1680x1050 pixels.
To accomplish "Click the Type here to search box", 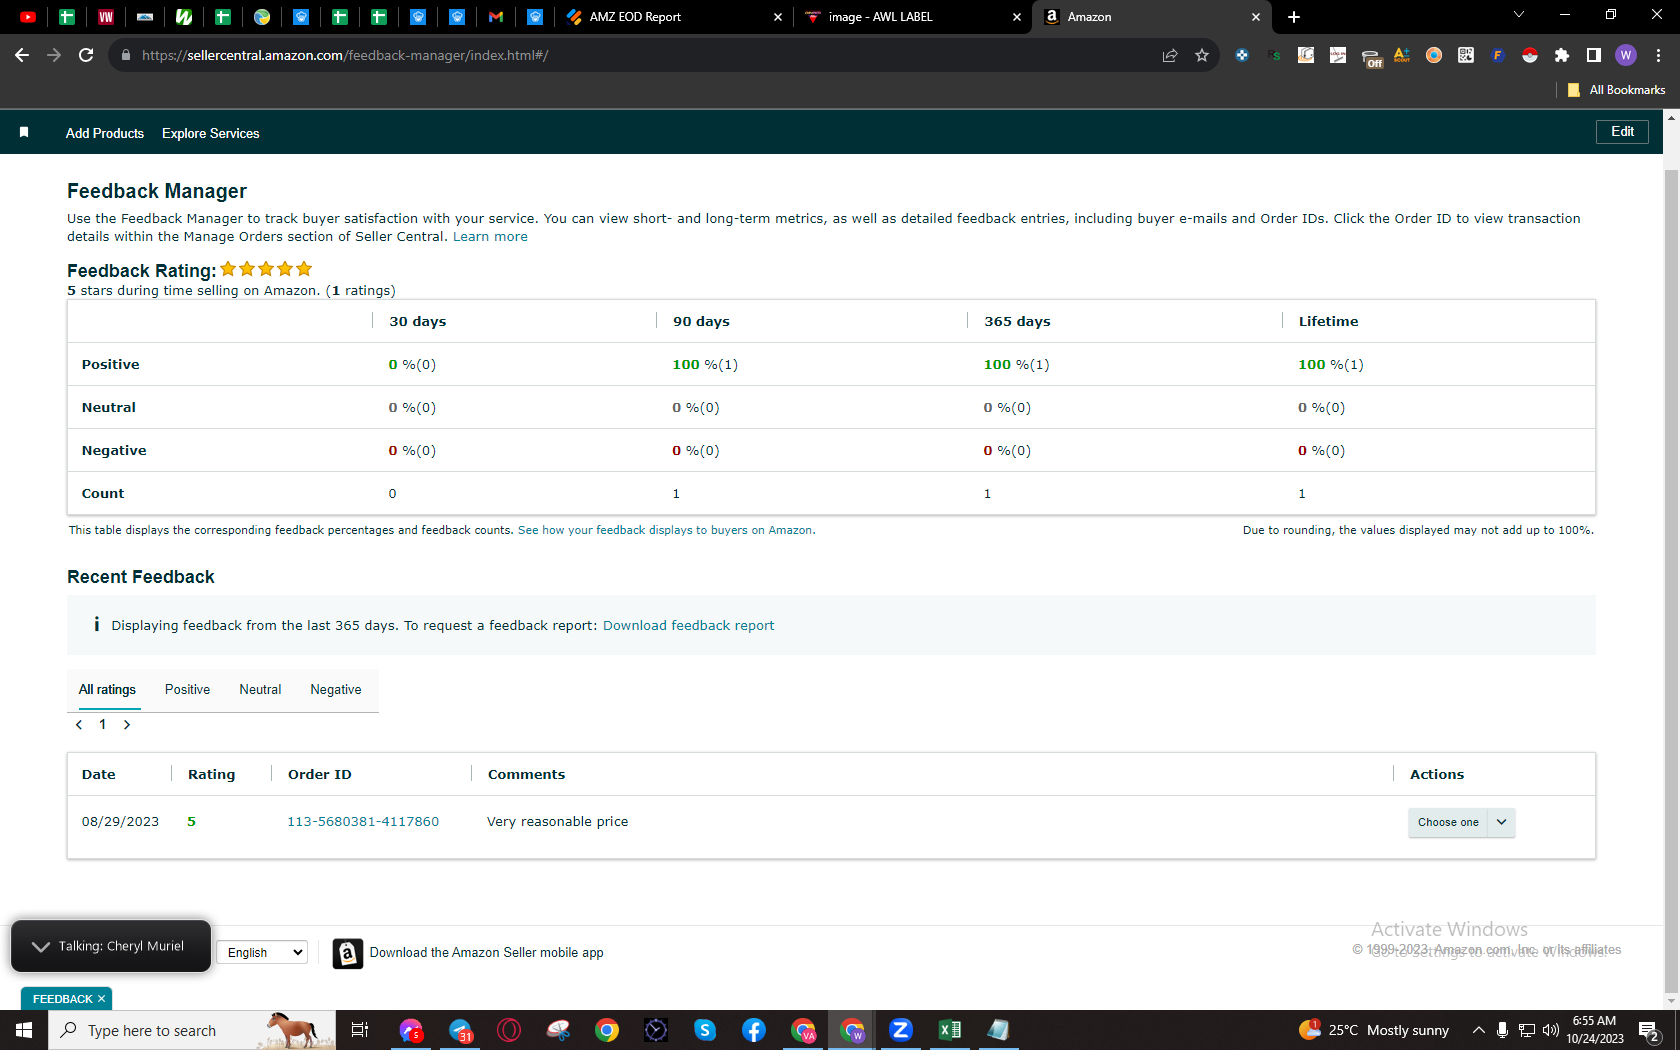I will tap(192, 1030).
